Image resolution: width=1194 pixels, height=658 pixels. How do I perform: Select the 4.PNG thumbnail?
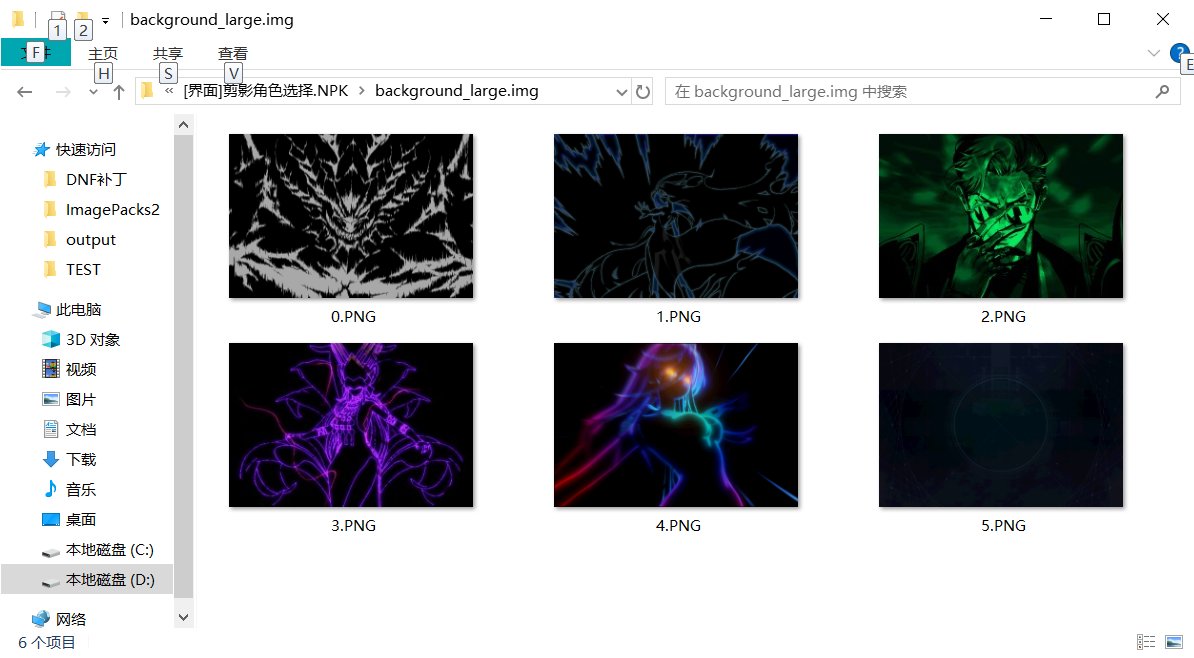tap(676, 424)
